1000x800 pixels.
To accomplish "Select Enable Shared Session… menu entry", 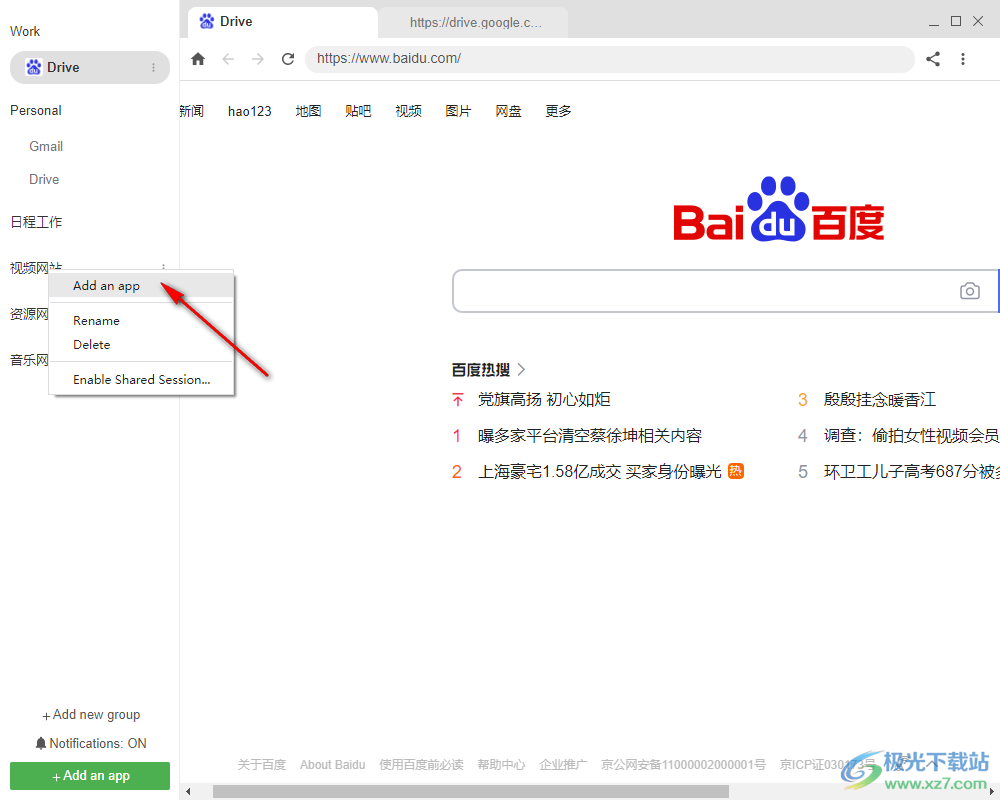I will [x=142, y=380].
